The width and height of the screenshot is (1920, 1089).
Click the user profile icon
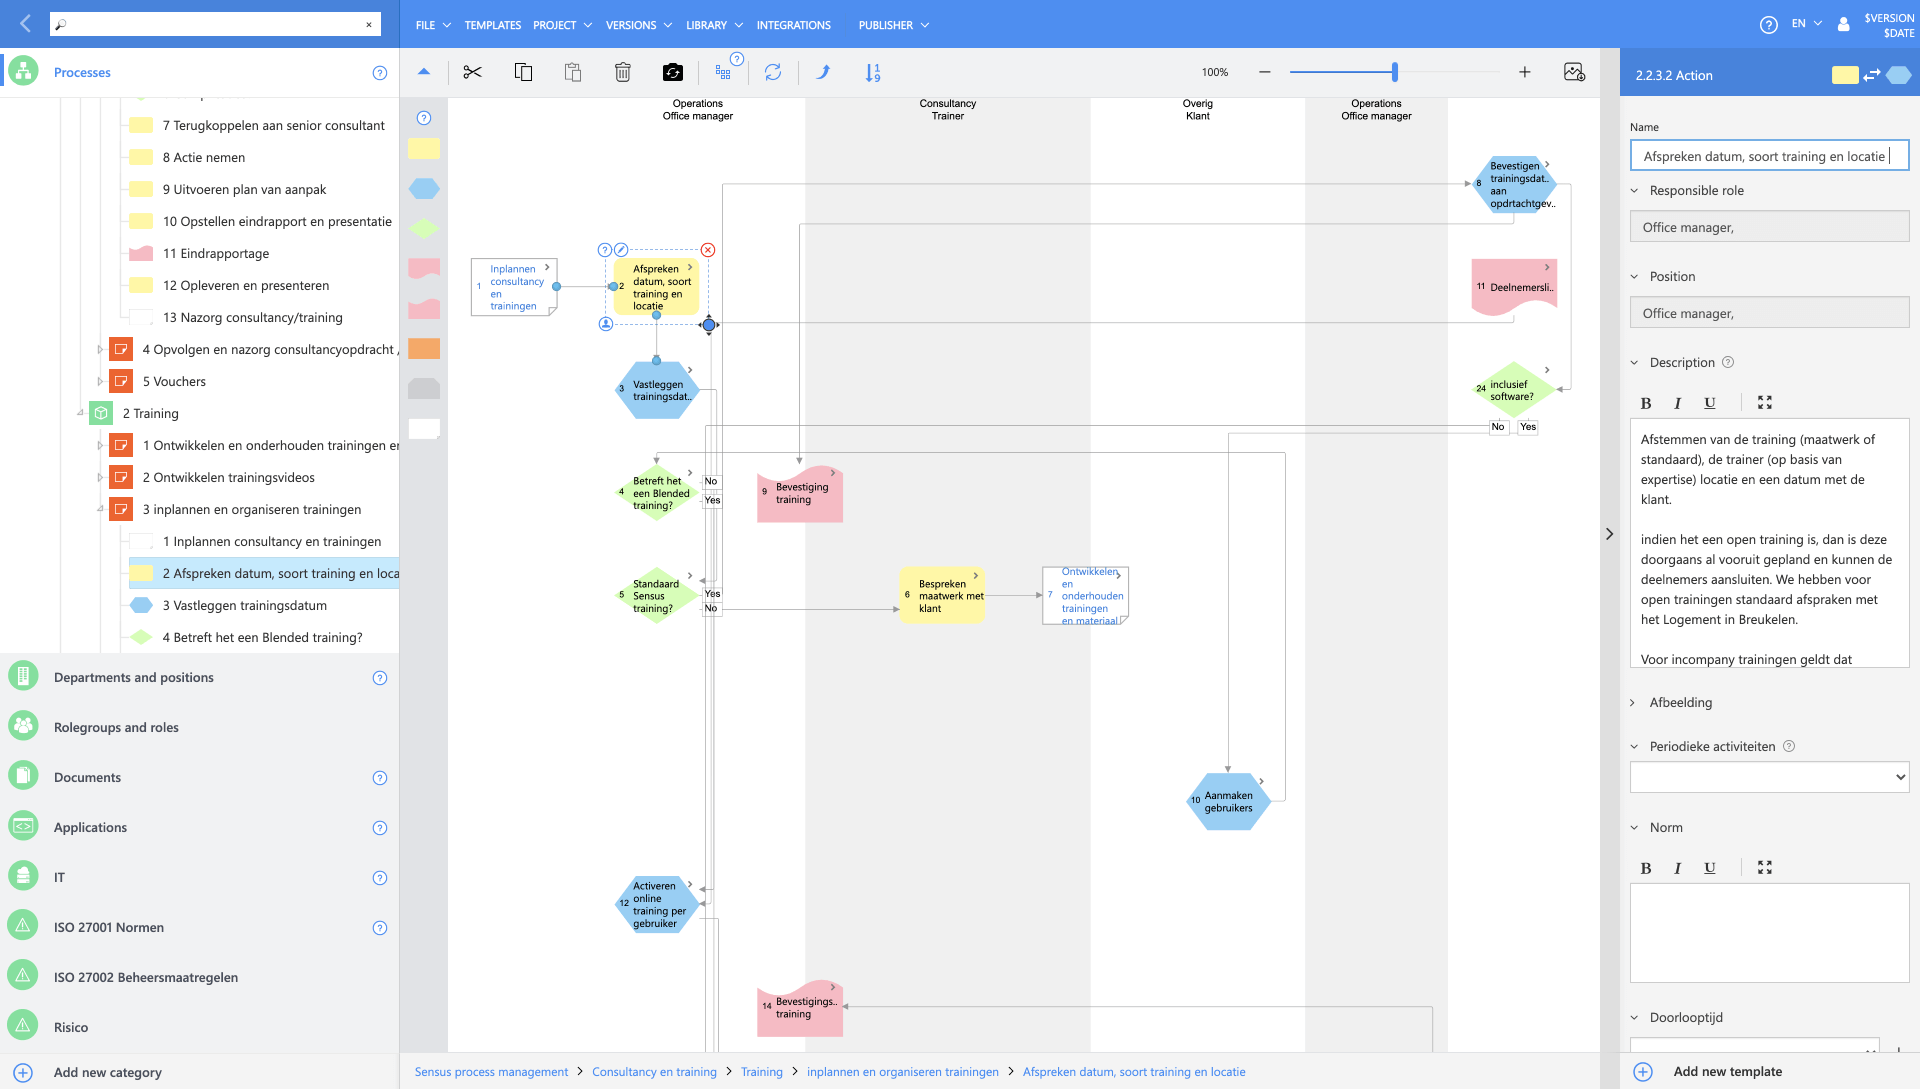coord(1843,25)
